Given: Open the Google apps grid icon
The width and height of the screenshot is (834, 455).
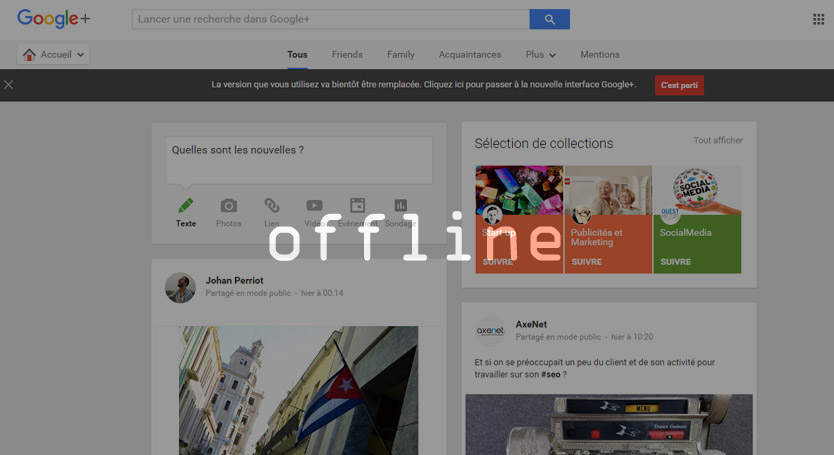Looking at the screenshot, I should (818, 19).
